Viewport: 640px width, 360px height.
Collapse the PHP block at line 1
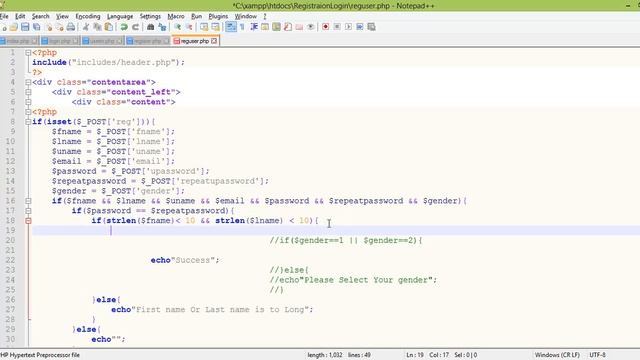28,53
